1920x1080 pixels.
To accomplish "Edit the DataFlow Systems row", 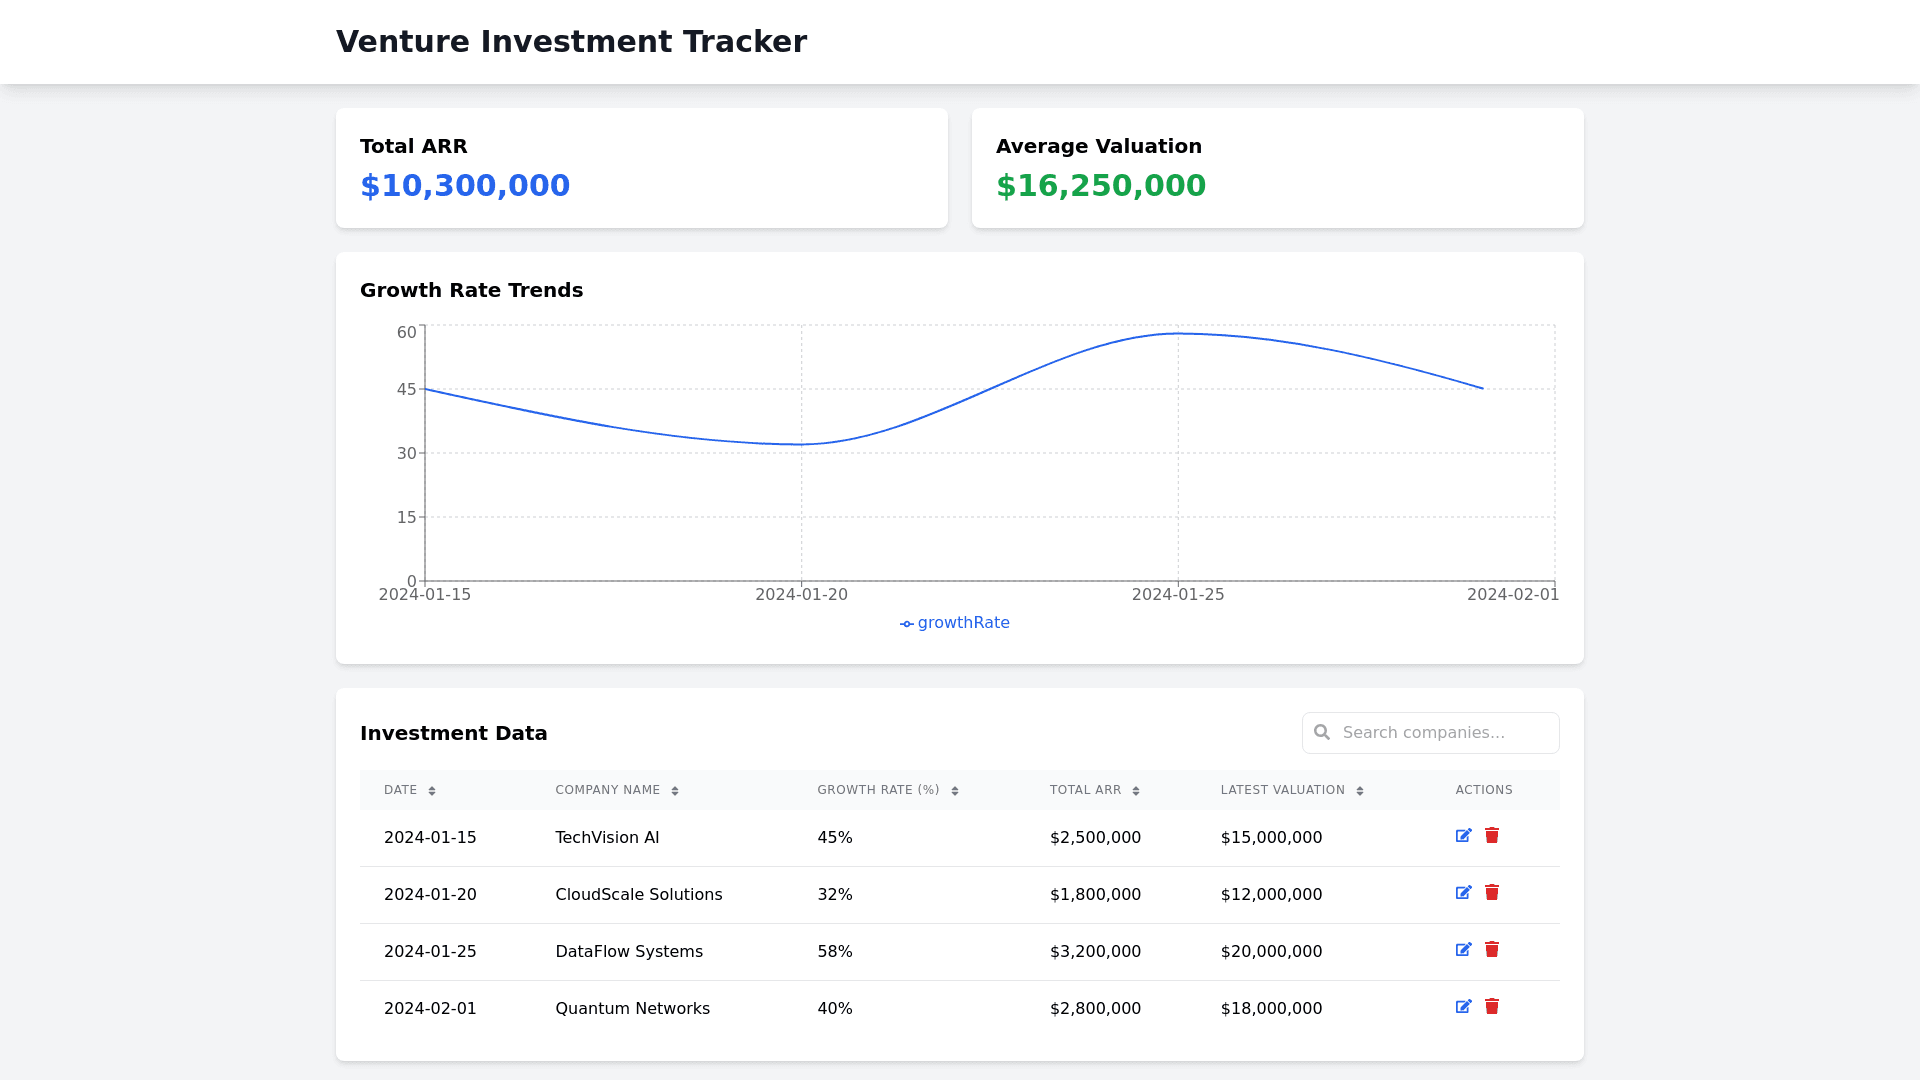I will pyautogui.click(x=1463, y=950).
